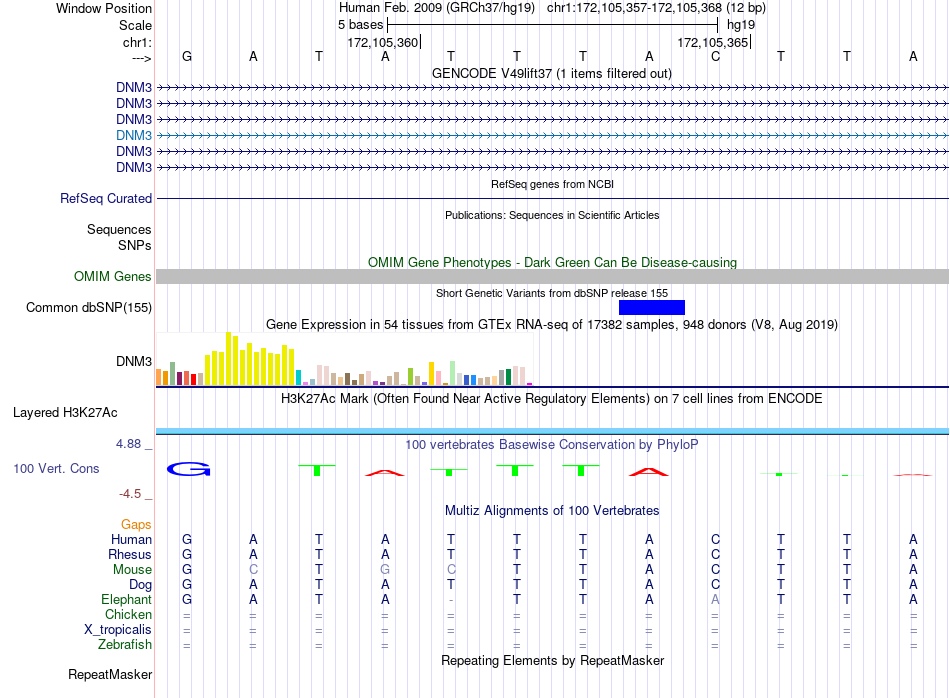This screenshot has height=698, width=950.
Task: Select the OMIM Genes track label
Action: [113, 276]
